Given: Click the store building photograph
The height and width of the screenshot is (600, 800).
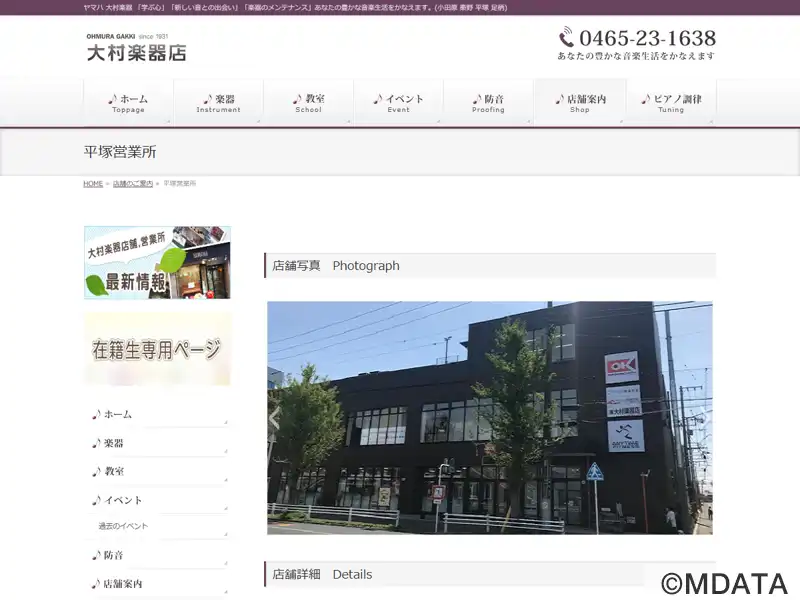Looking at the screenshot, I should point(490,418).
